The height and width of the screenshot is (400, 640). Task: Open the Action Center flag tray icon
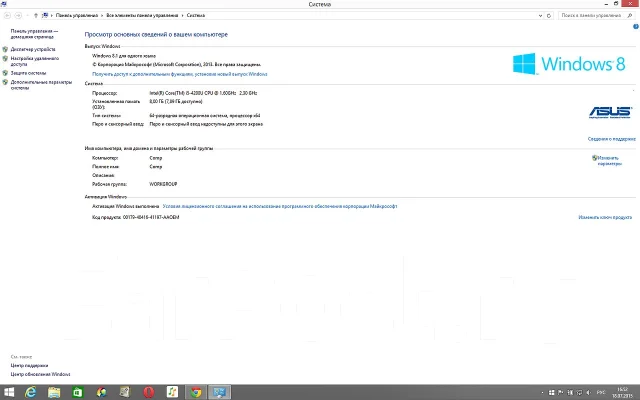click(x=561, y=393)
